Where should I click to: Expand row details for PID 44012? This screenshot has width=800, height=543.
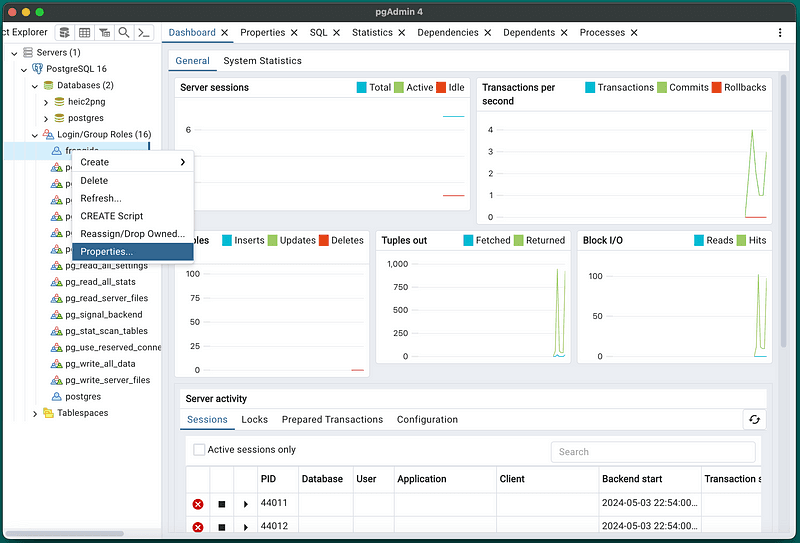245,527
